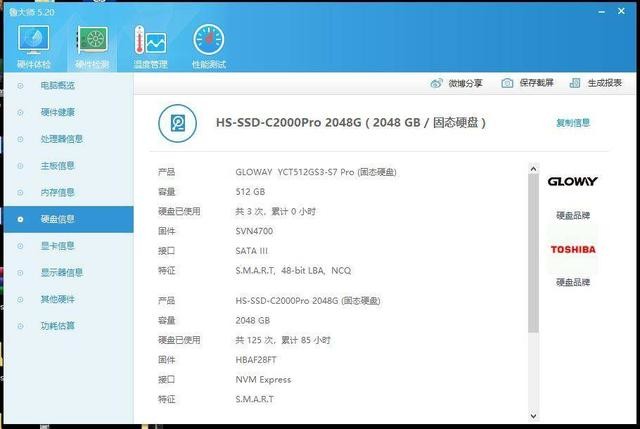Click the text 'GLOWAY YCT512GS3-S7 Pro'
Screen dimensions: 640x429
(295, 172)
